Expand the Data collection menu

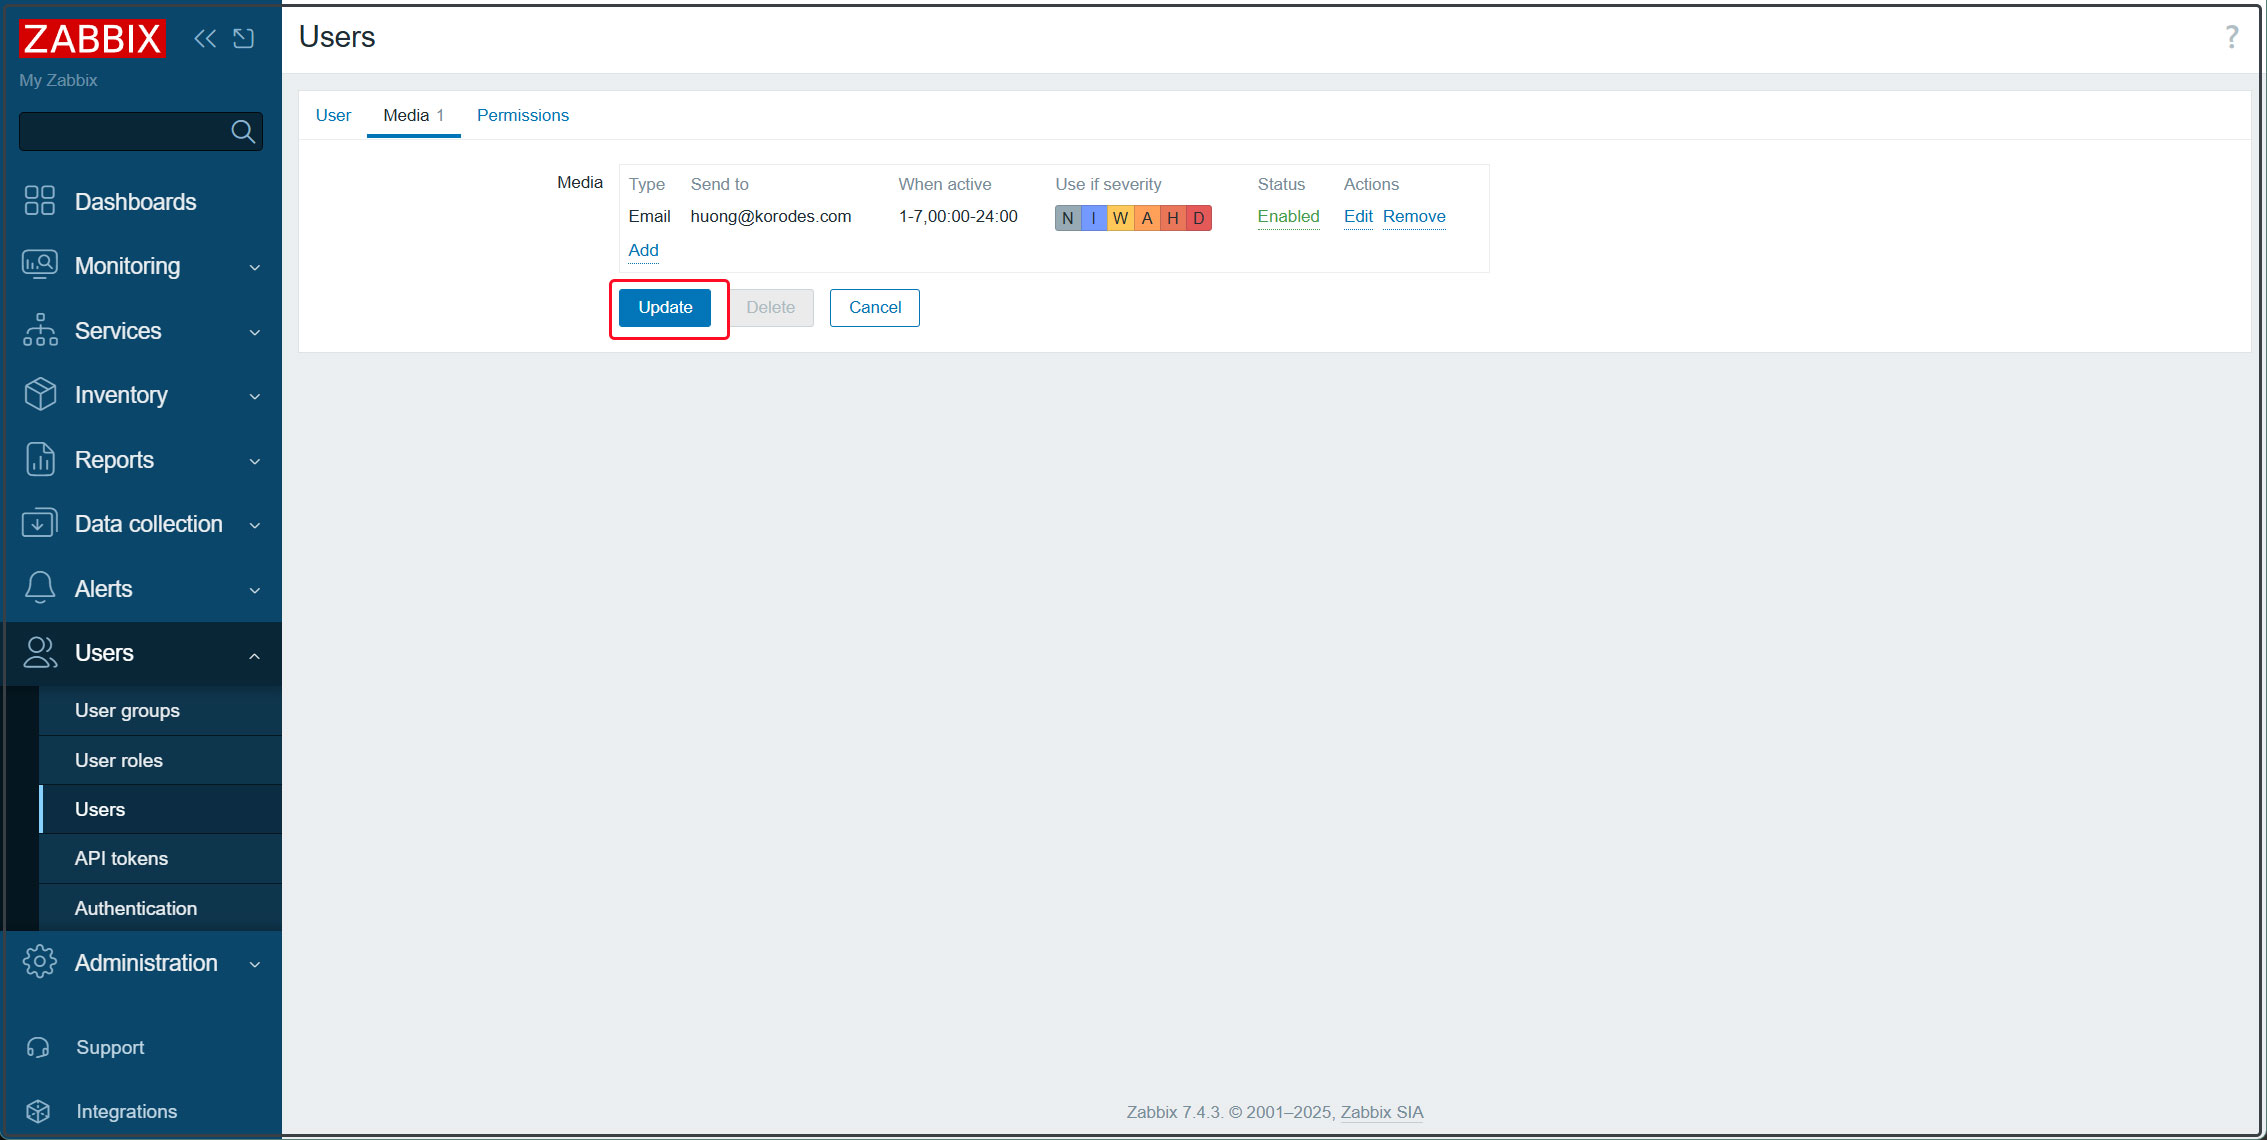(255, 525)
